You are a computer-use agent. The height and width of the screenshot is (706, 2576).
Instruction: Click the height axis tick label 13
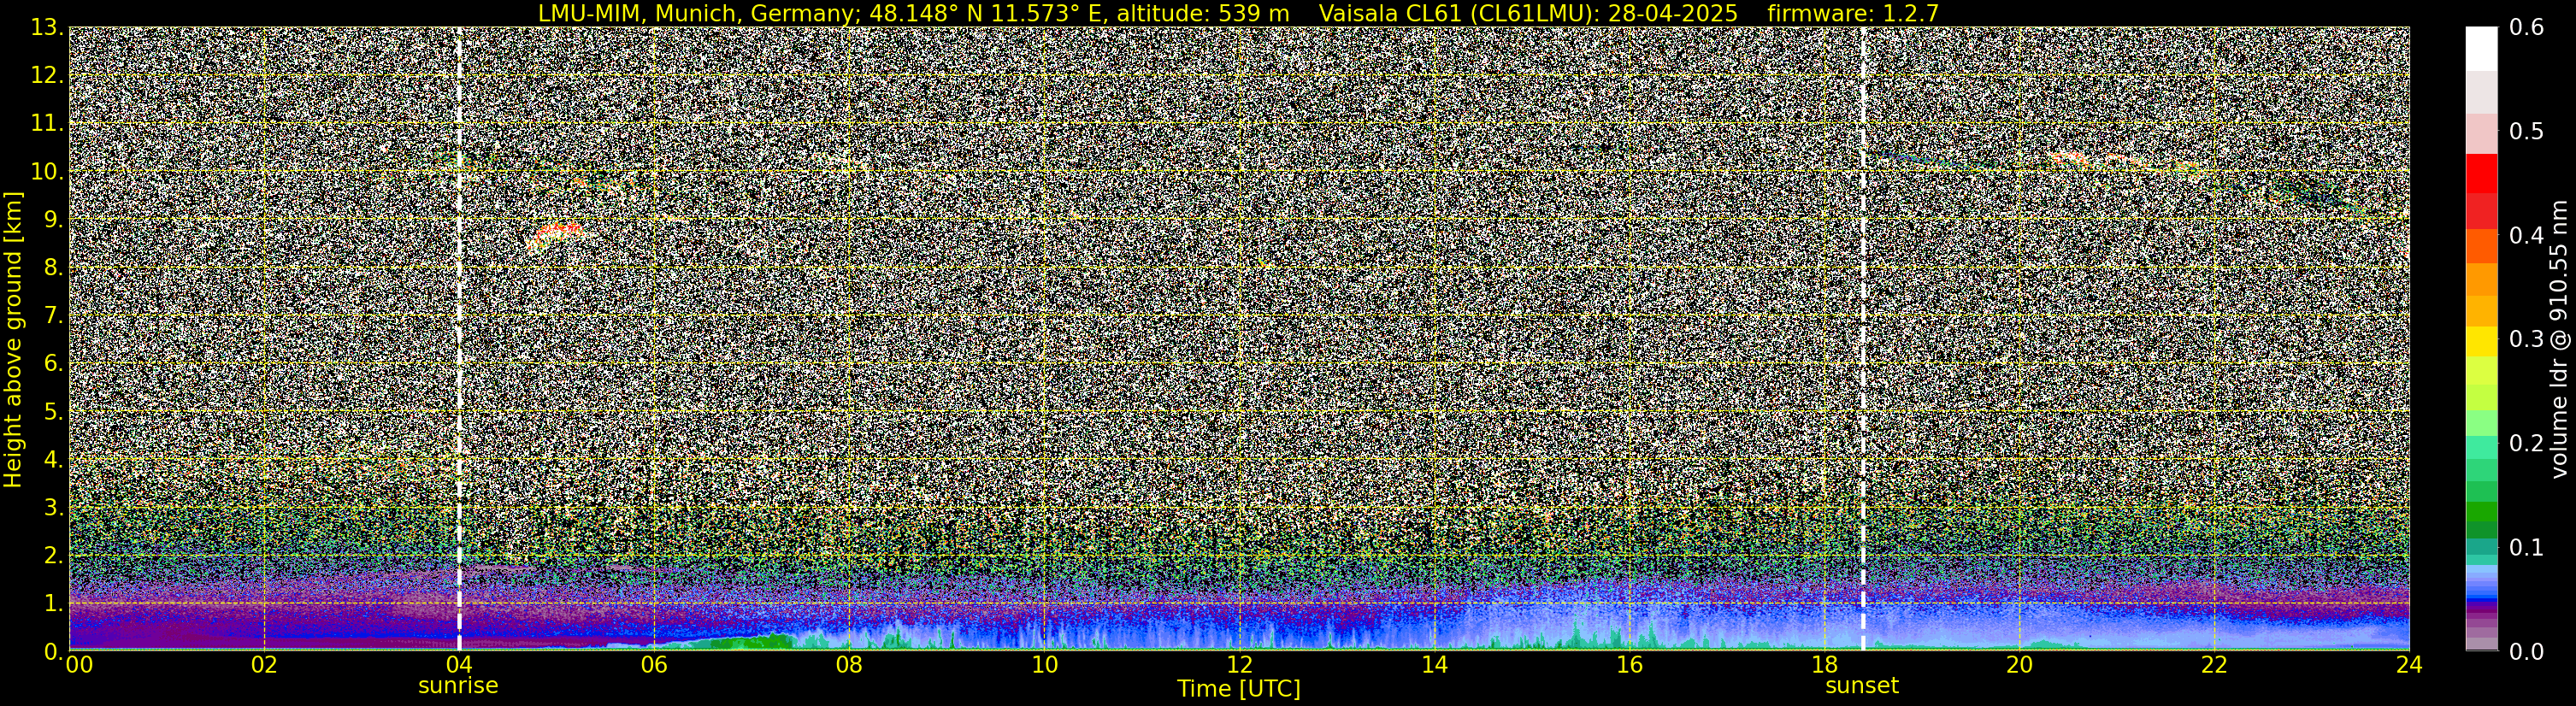[x=46, y=28]
